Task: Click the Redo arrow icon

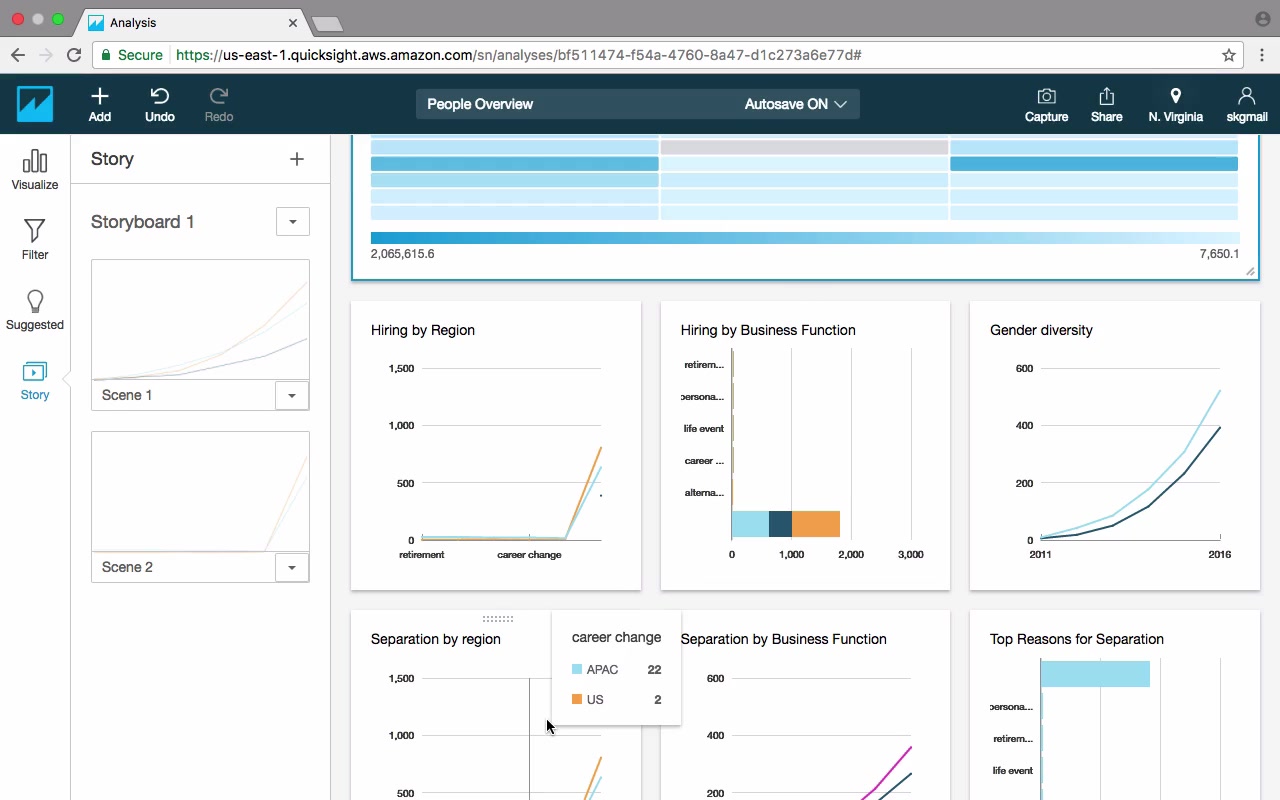Action: (x=219, y=96)
